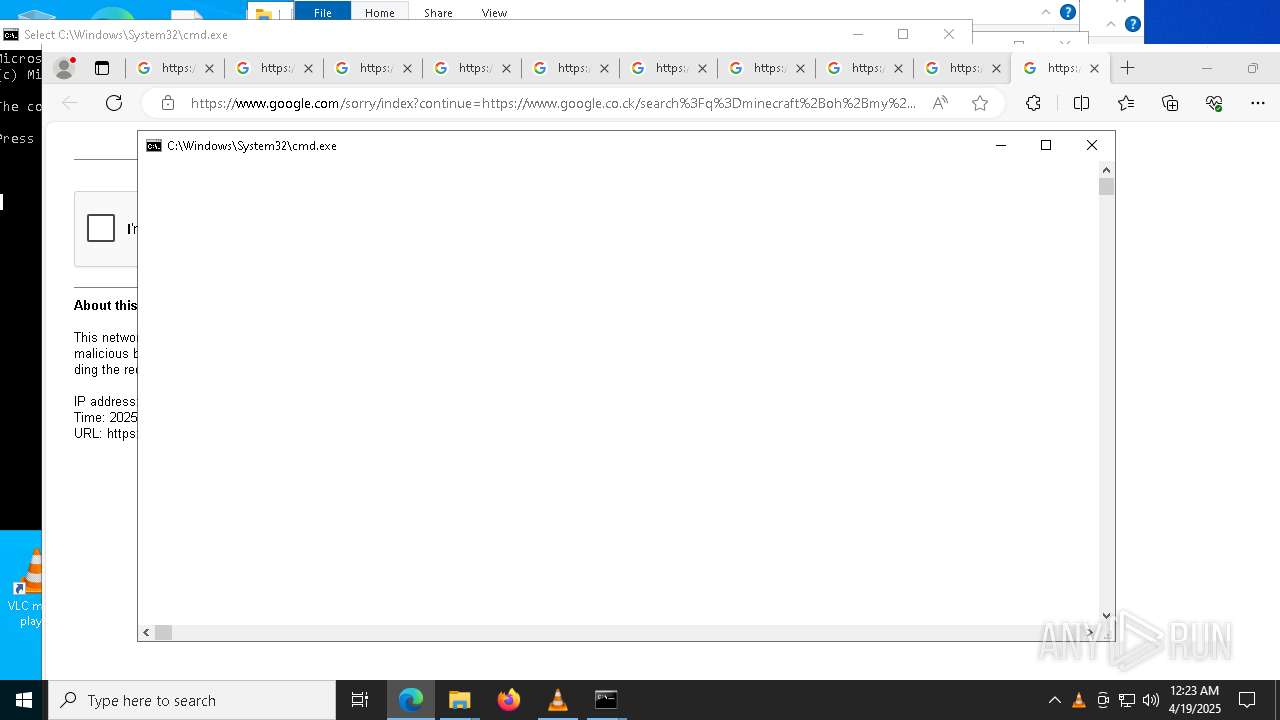Open File Explorer View ribbon tab
This screenshot has height=720, width=1280.
[x=494, y=13]
